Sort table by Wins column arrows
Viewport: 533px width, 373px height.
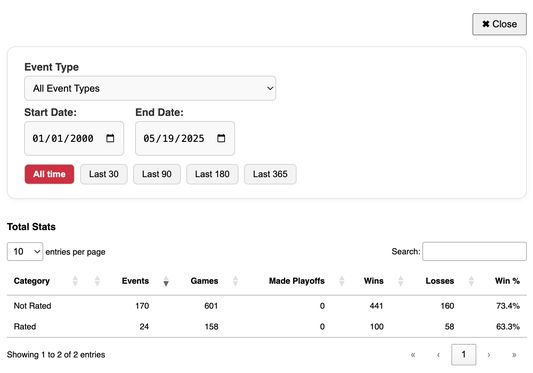[401, 281]
